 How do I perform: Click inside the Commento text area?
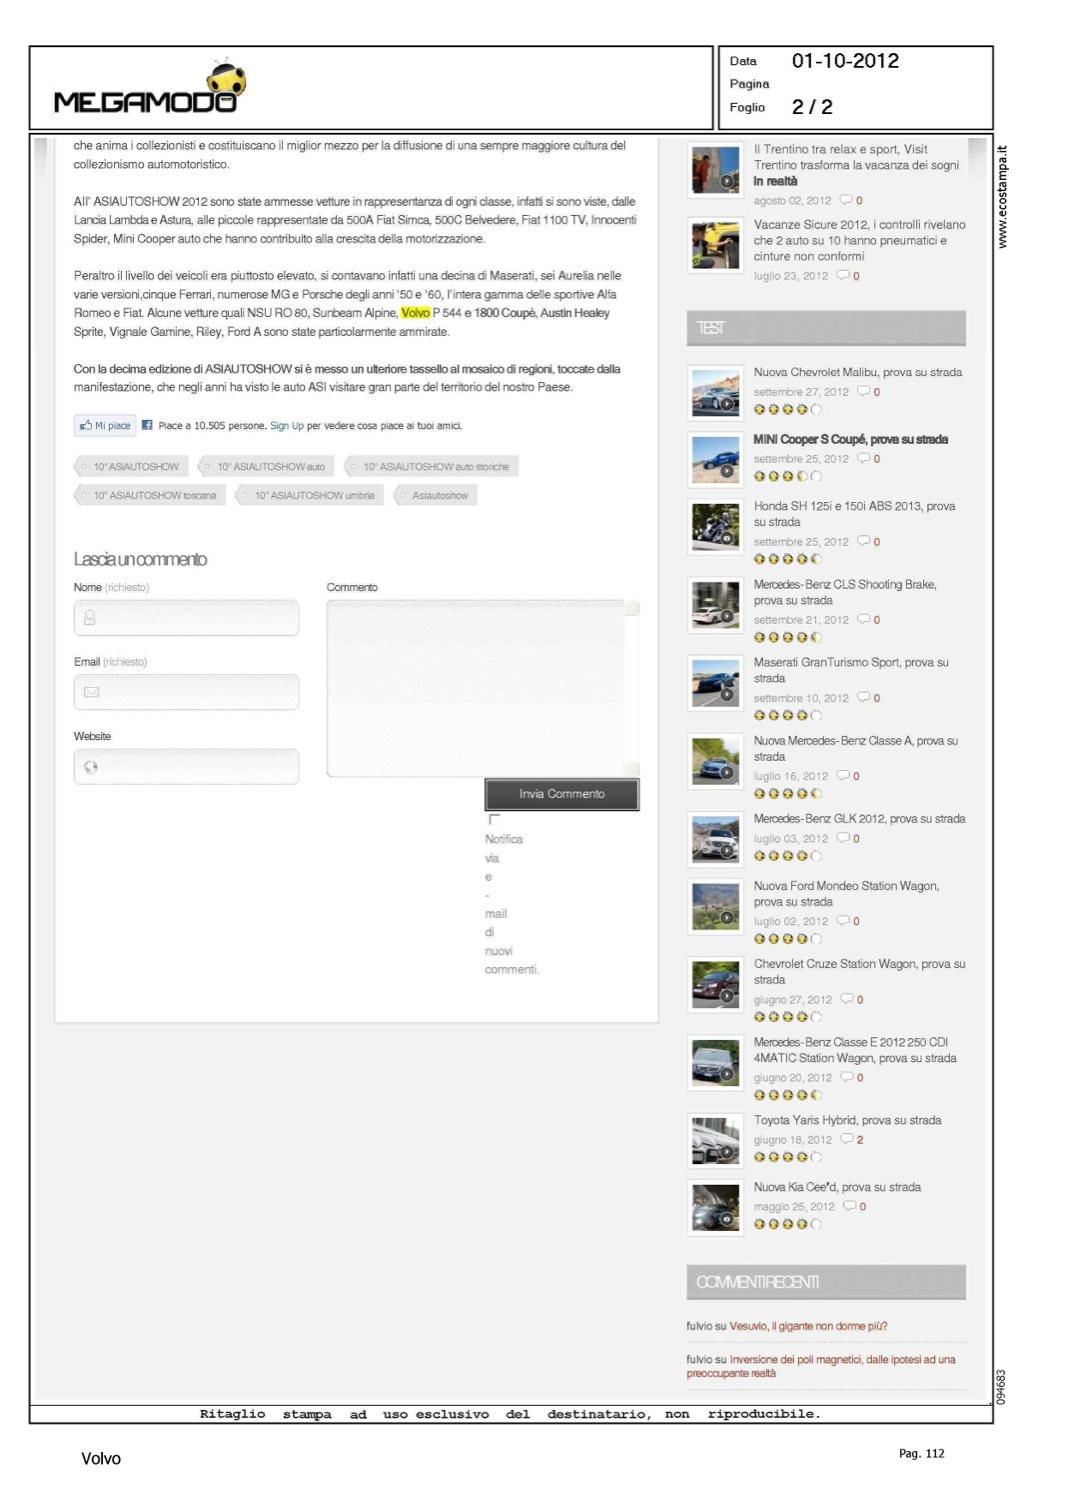click(476, 688)
